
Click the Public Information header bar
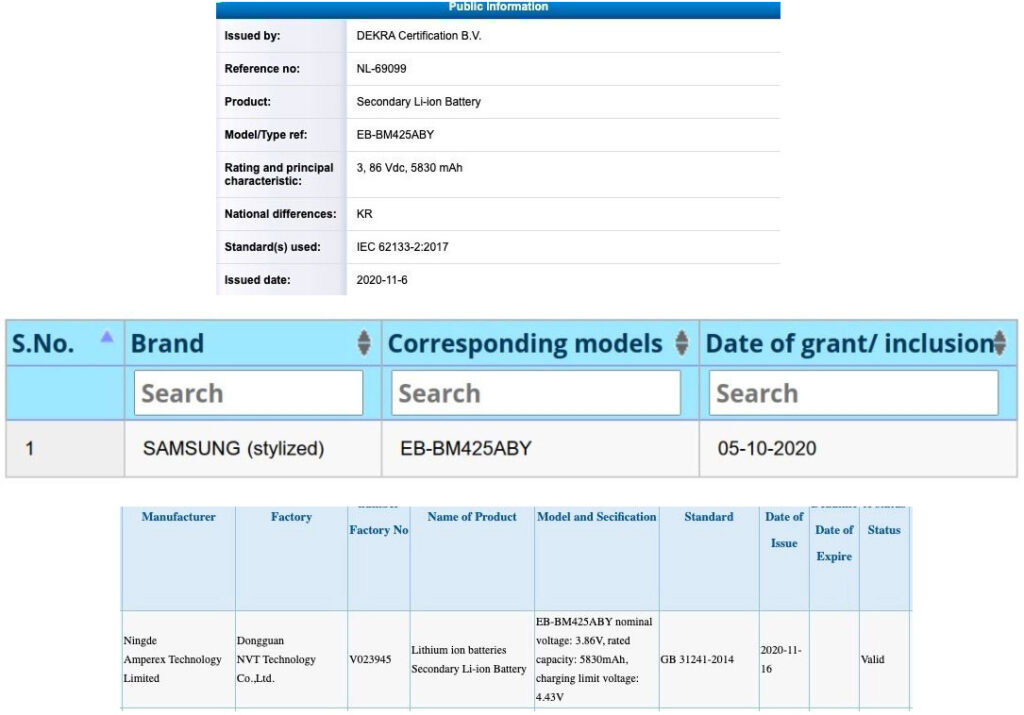point(497,7)
